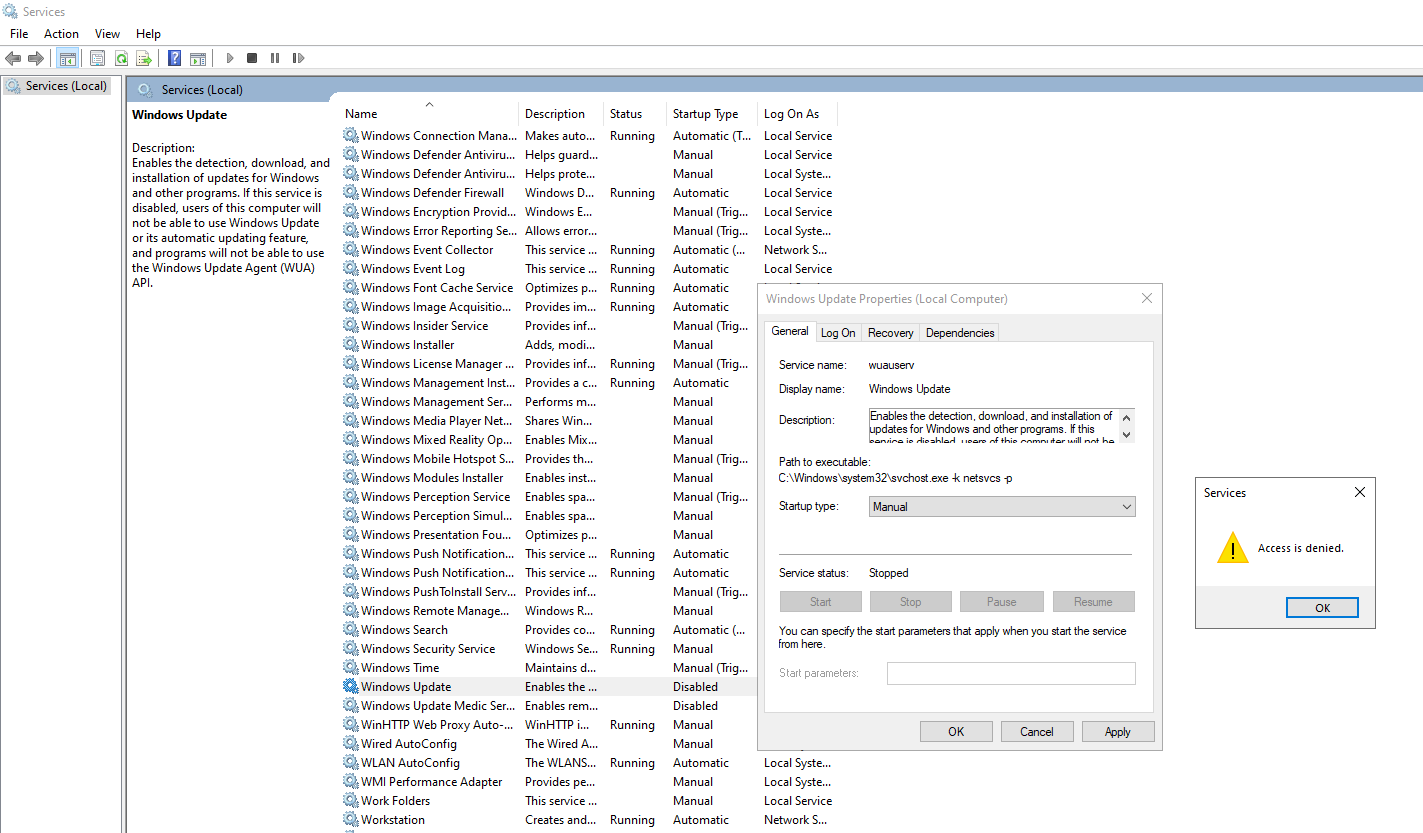The height and width of the screenshot is (833, 1423).
Task: Open the View menu
Action: 107,34
